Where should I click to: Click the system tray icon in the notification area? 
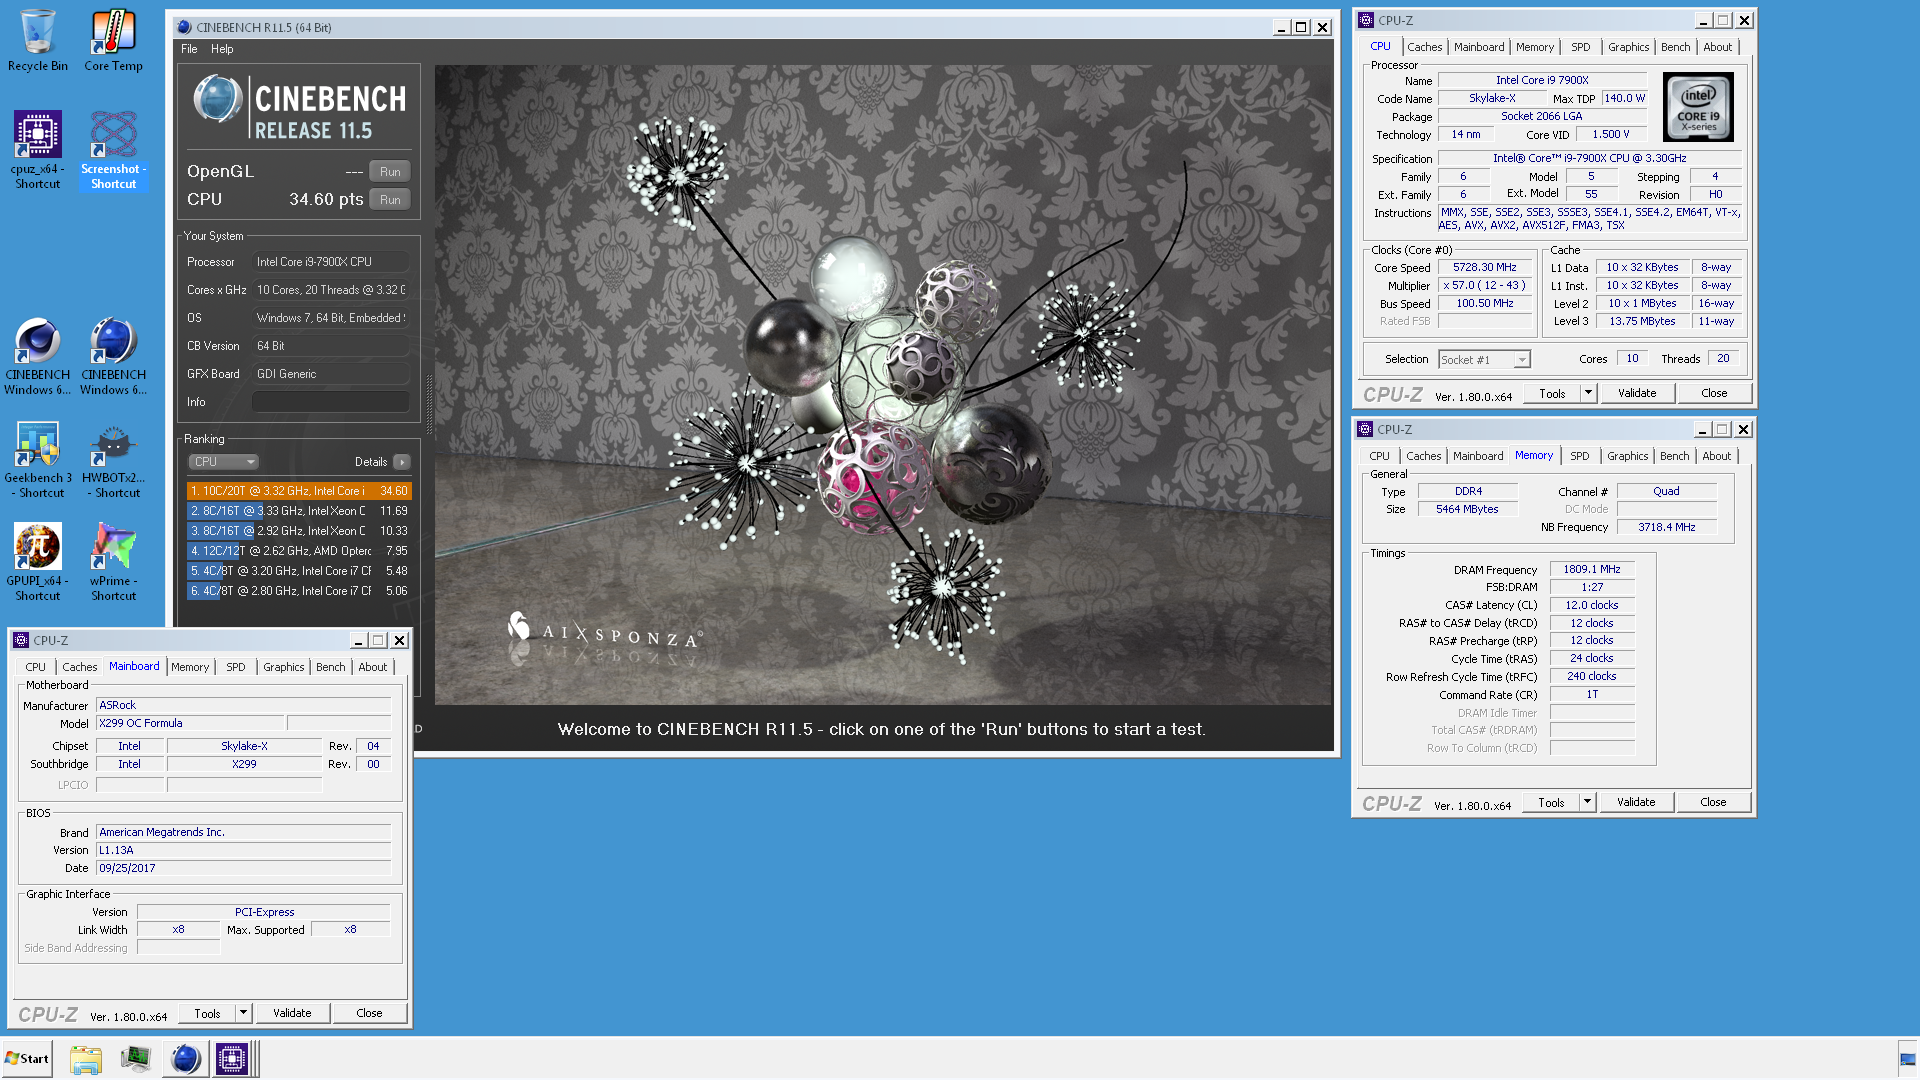pyautogui.click(x=1907, y=1059)
